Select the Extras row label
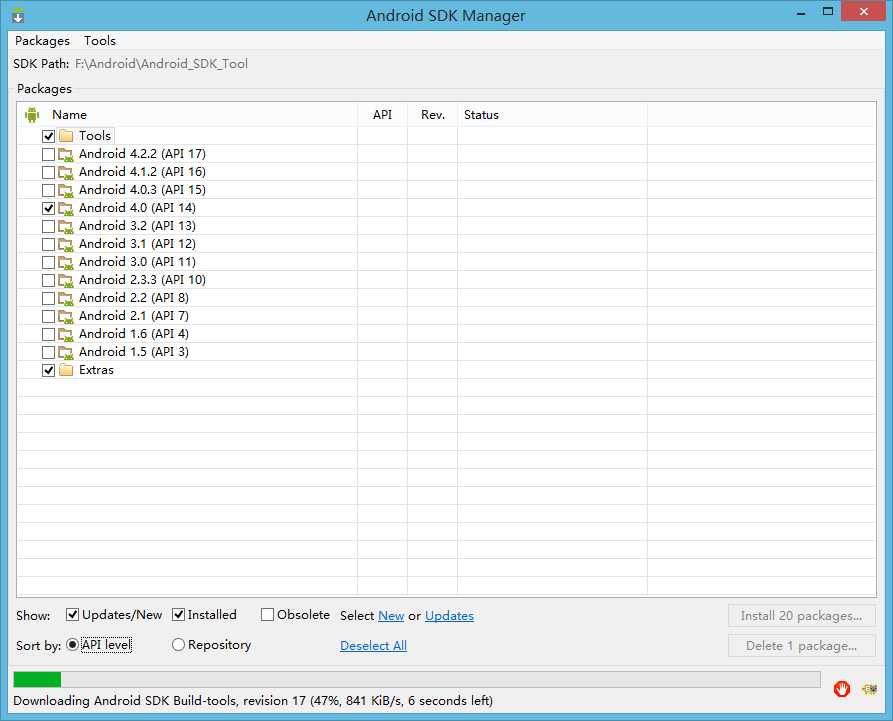The width and height of the screenshot is (893, 721). click(x=96, y=370)
